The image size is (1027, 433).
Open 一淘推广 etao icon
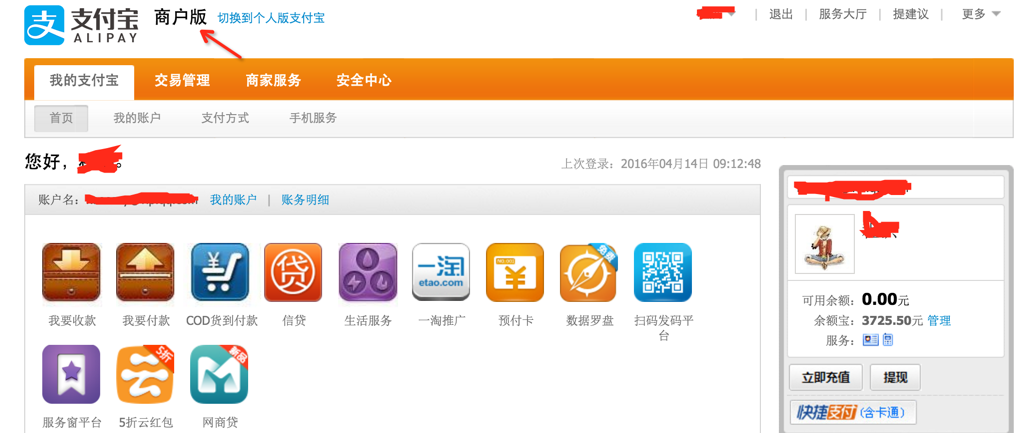(x=441, y=272)
